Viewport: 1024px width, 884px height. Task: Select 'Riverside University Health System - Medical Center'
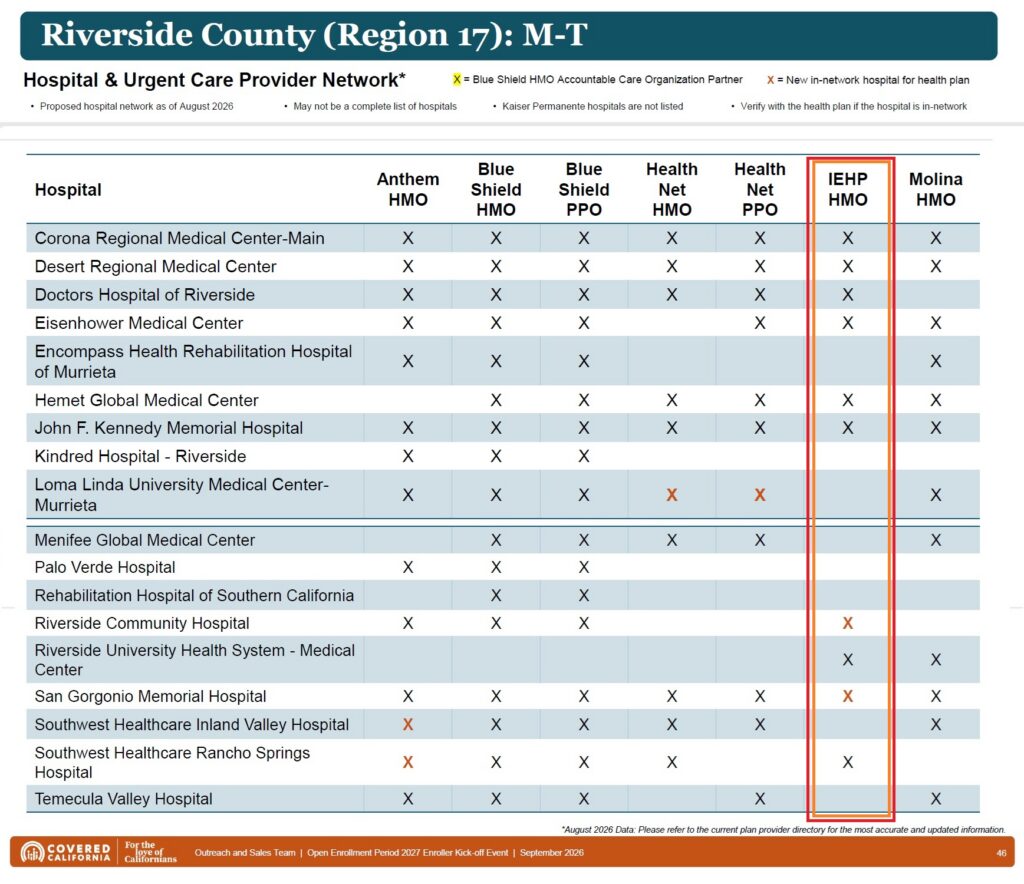(x=195, y=660)
